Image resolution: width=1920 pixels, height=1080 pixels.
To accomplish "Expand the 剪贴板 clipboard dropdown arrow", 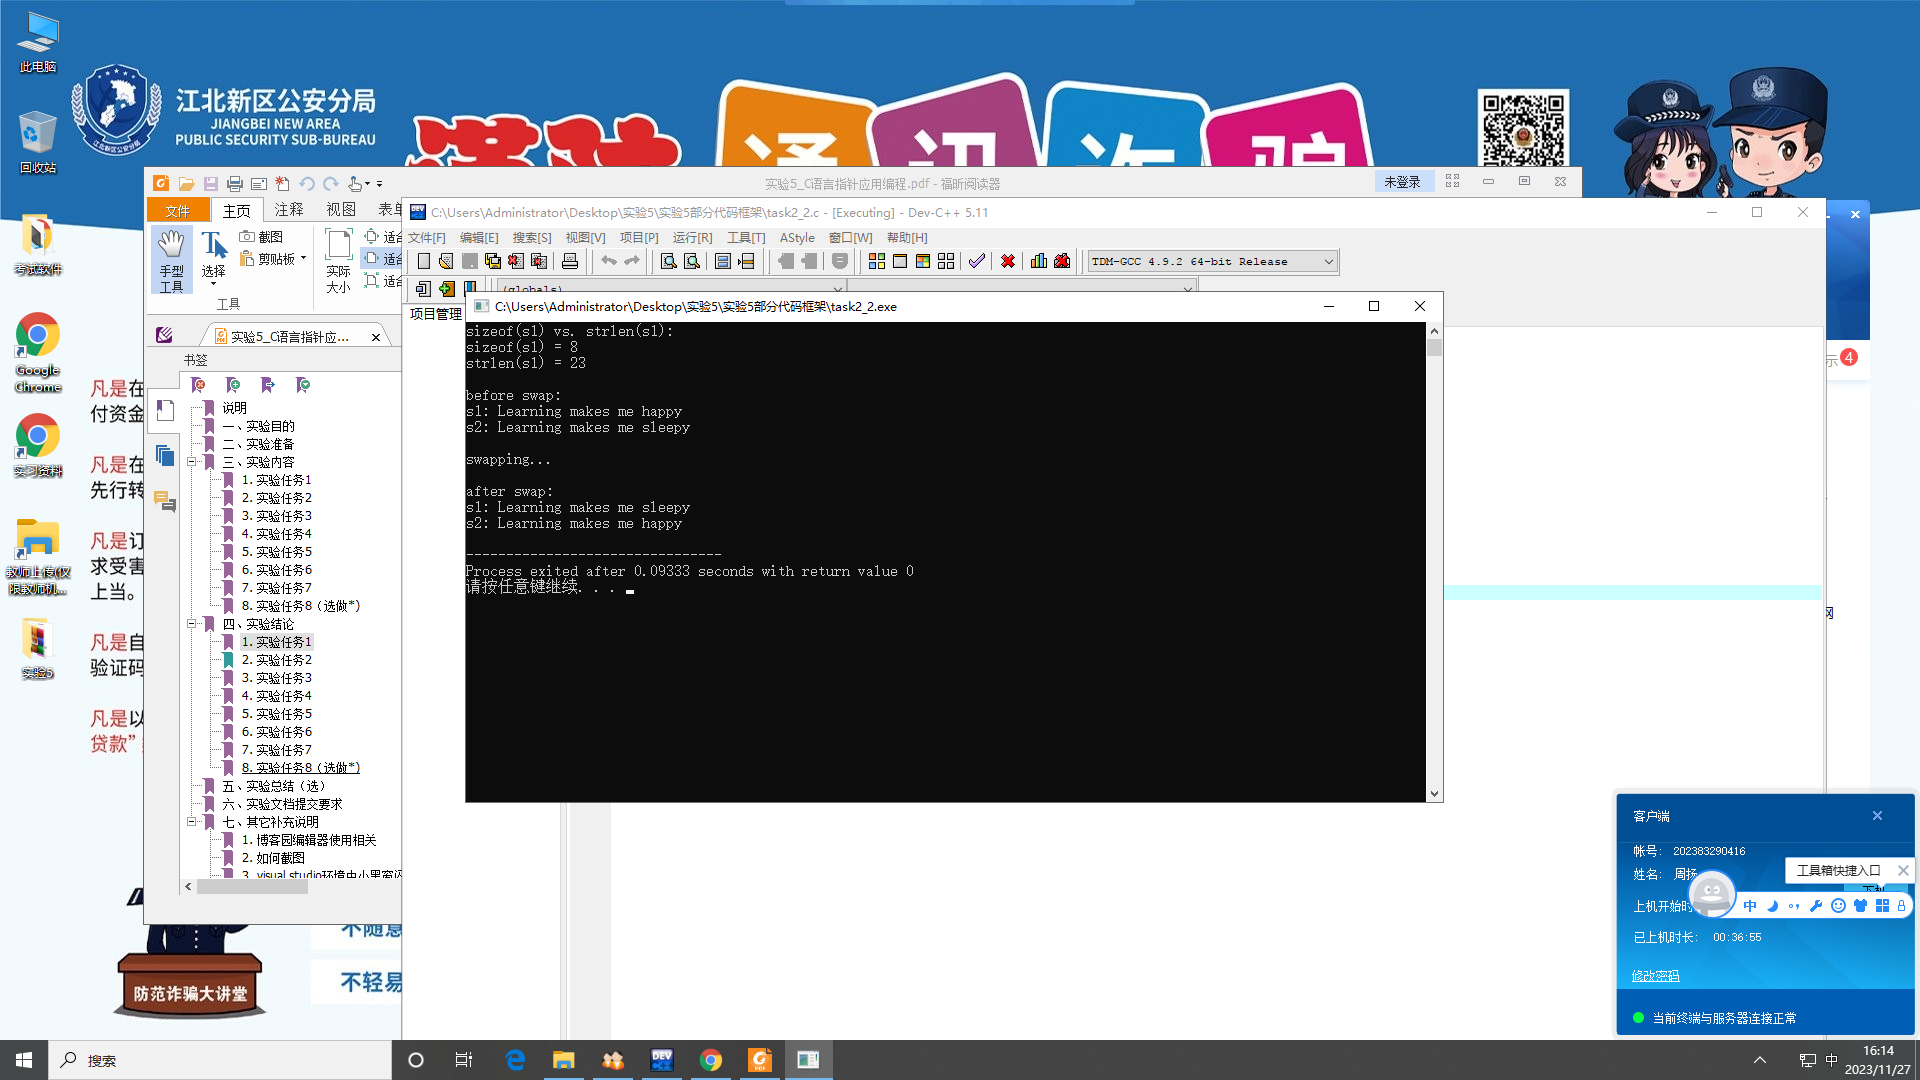I will pyautogui.click(x=303, y=258).
